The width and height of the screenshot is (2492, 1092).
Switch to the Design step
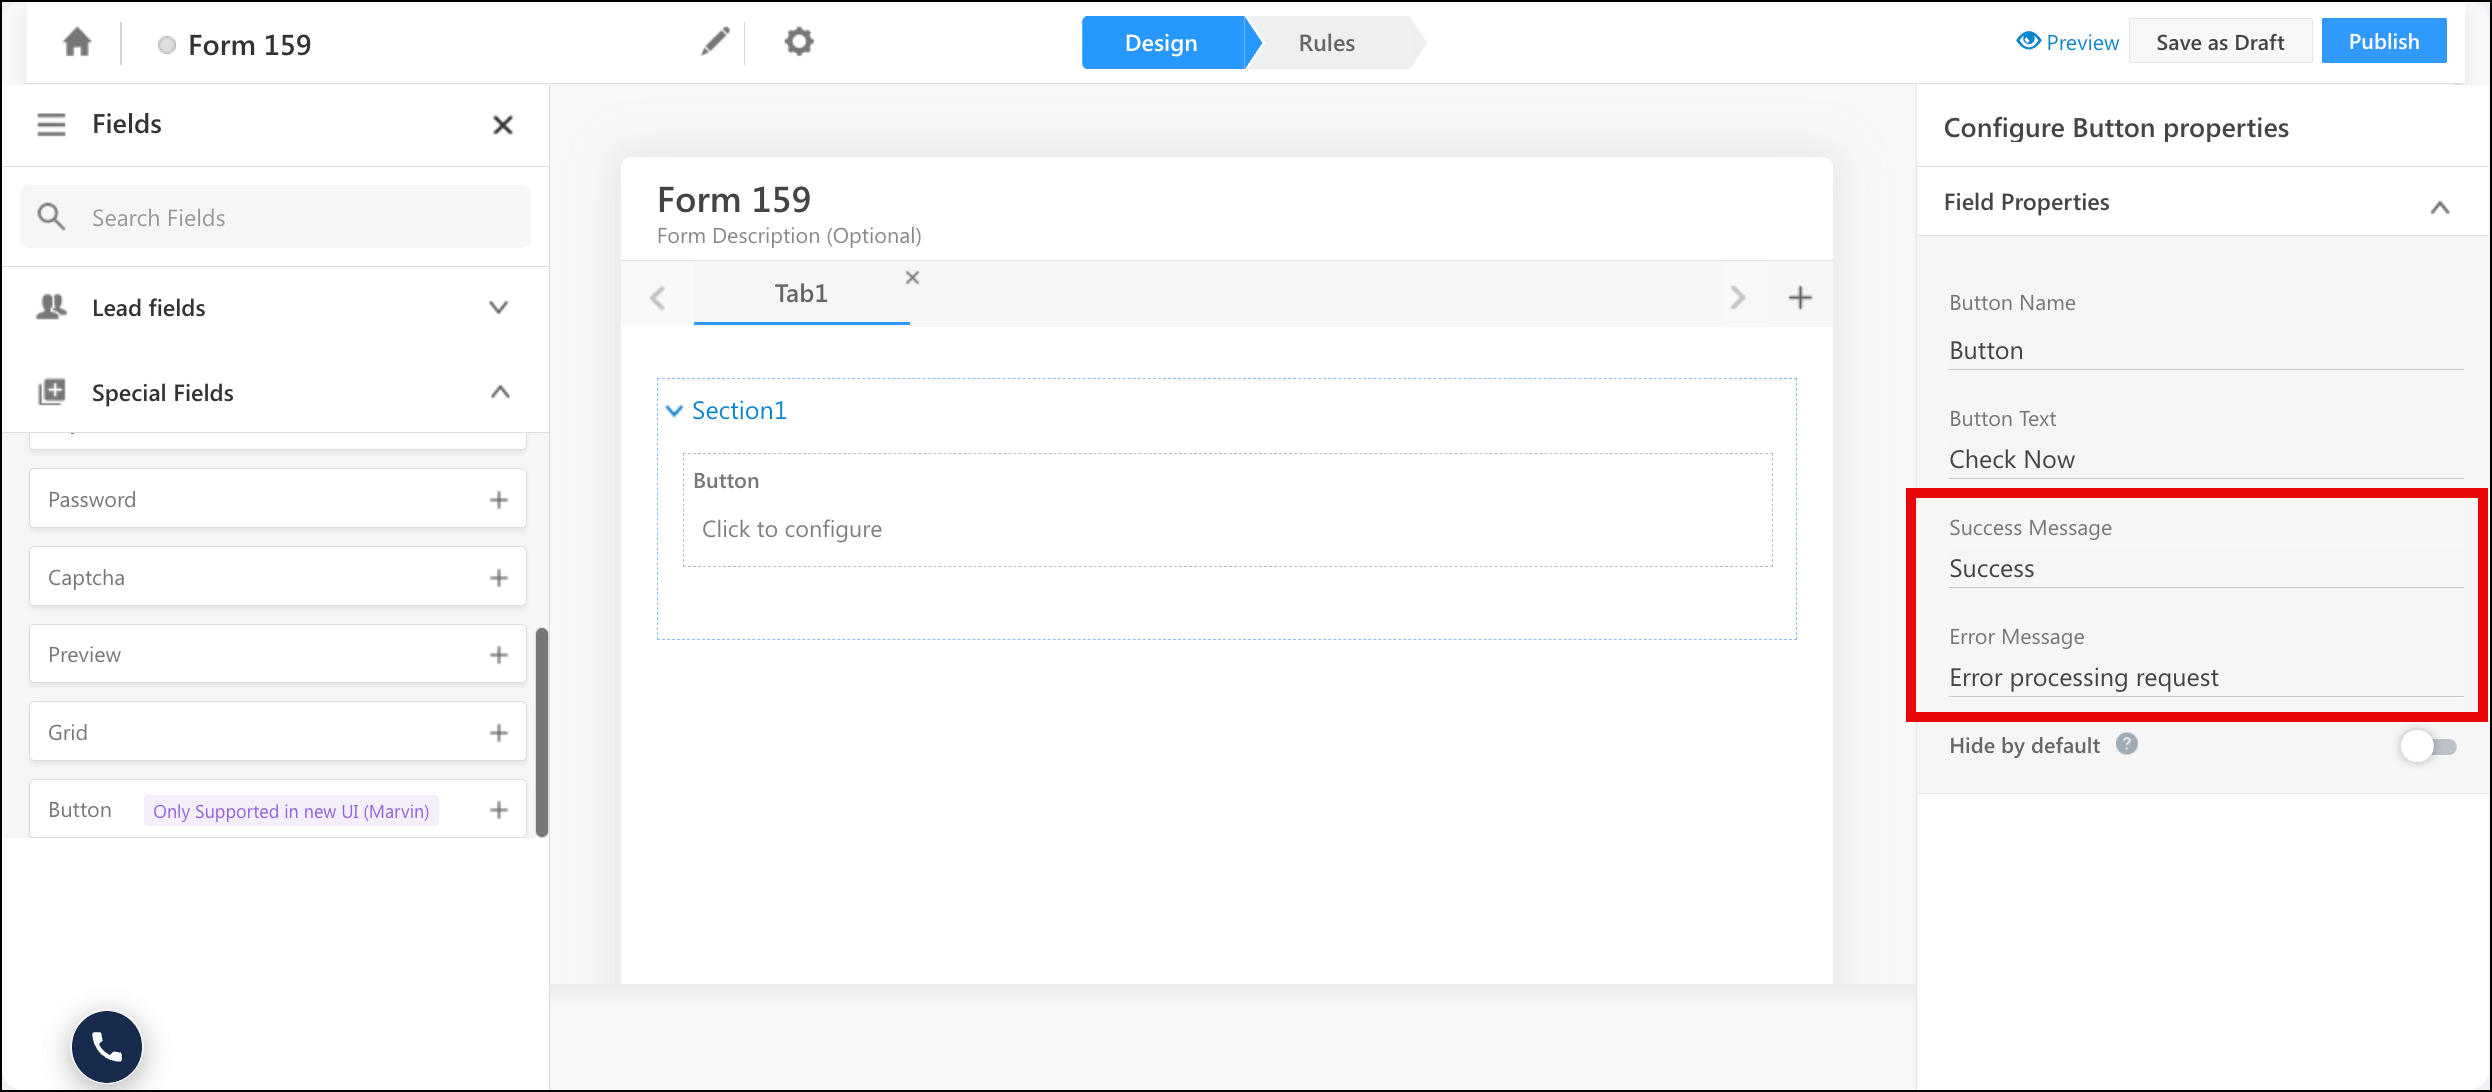[1162, 43]
